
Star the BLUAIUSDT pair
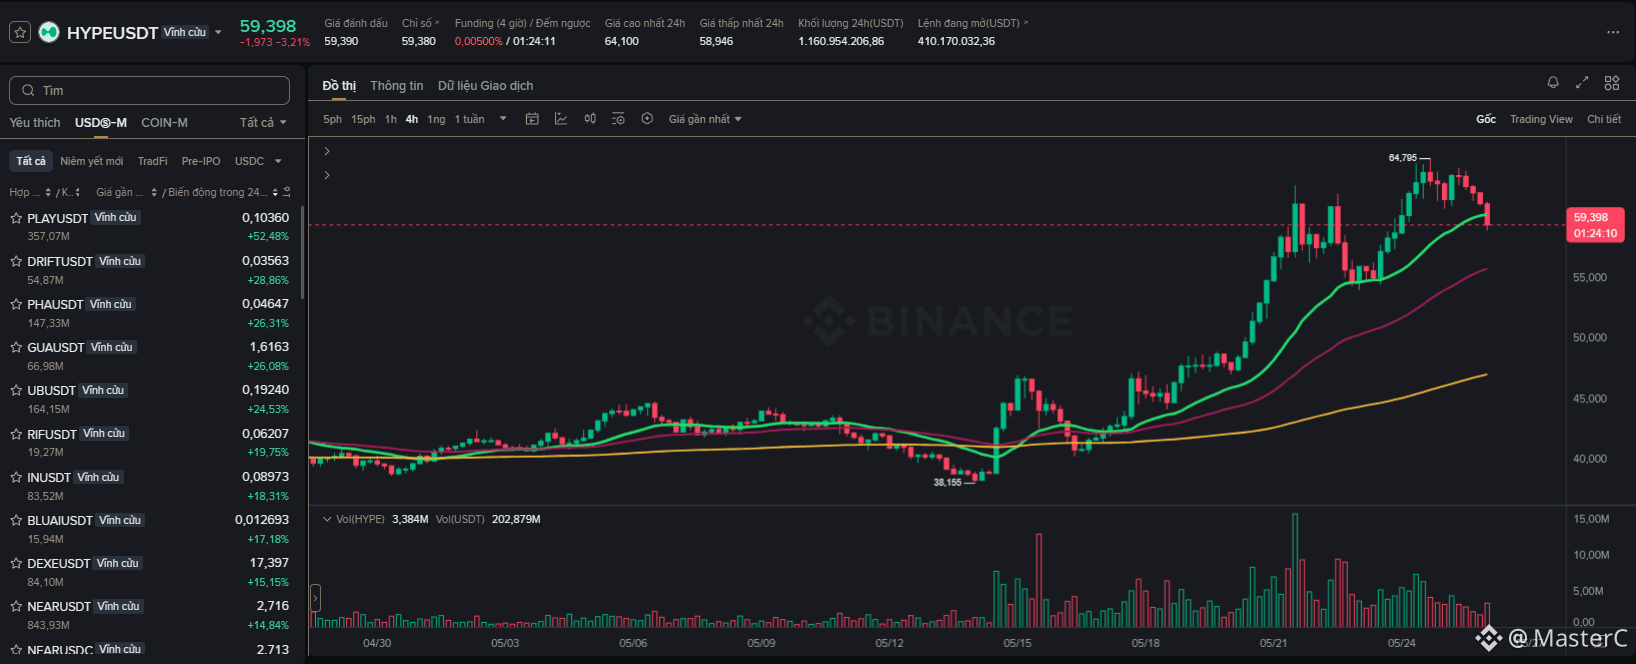pyautogui.click(x=16, y=520)
